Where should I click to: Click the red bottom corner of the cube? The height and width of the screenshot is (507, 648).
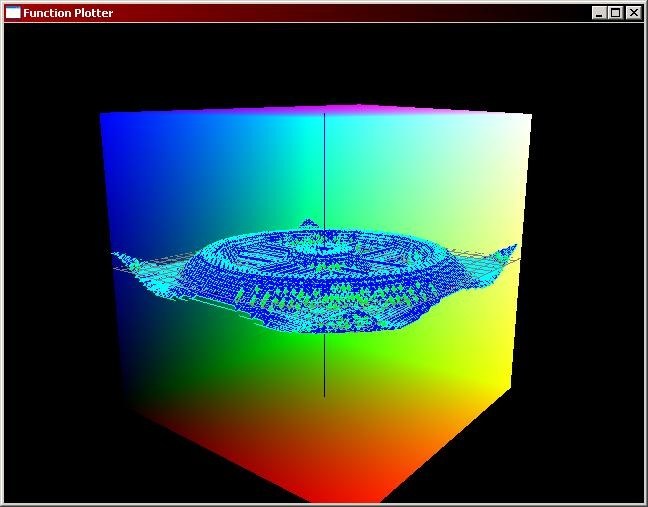(x=320, y=485)
